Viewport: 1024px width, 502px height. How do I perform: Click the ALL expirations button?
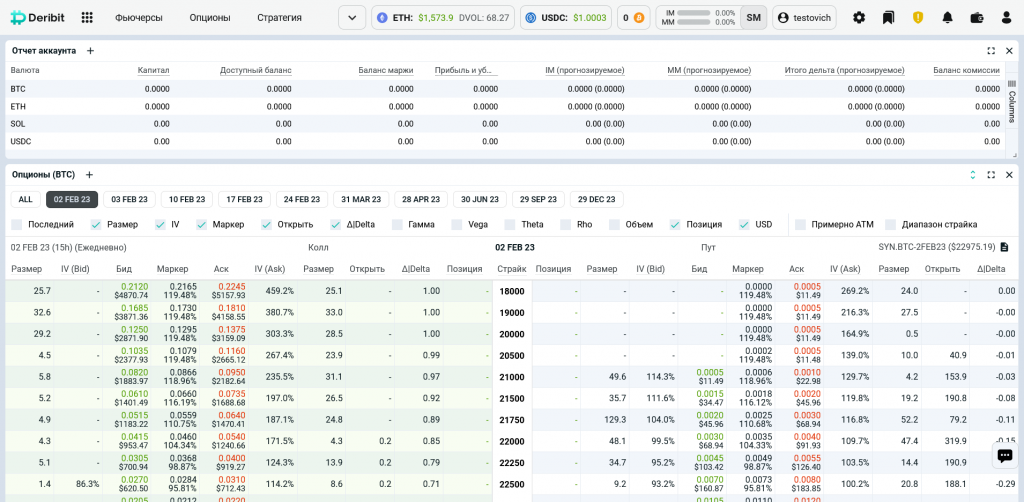point(25,199)
